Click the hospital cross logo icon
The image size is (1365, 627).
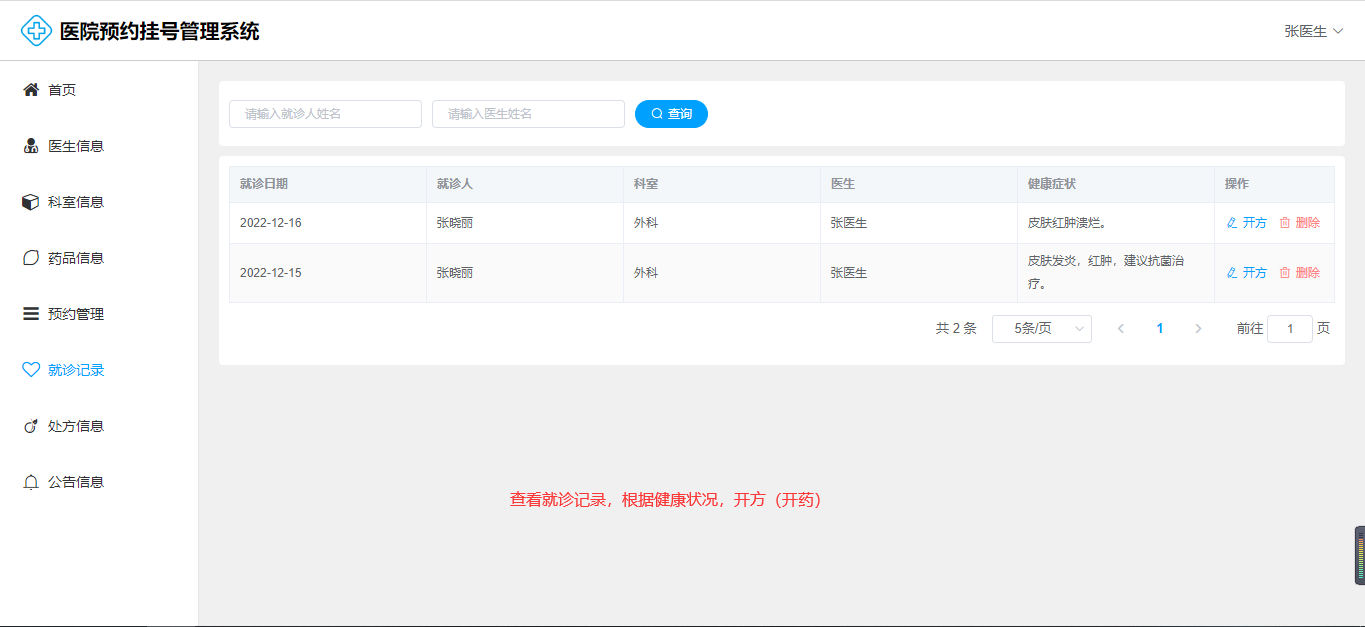point(36,31)
